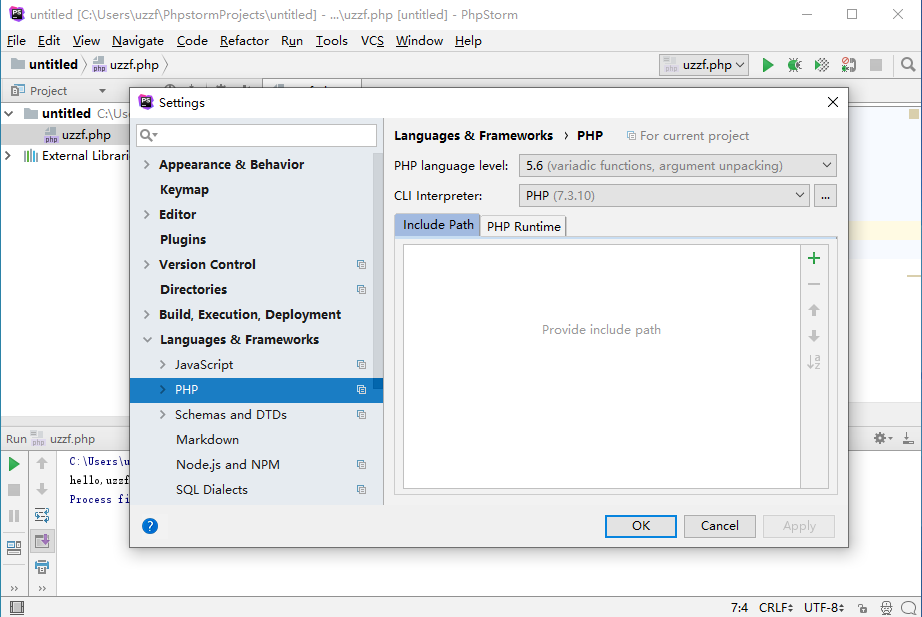Viewport: 922px width, 617px height.
Task: Expand External Libraries in project tree
Action: coord(8,156)
